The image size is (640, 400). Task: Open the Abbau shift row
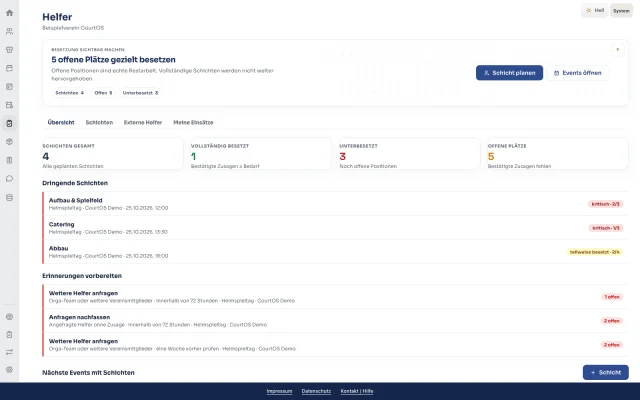tap(335, 252)
